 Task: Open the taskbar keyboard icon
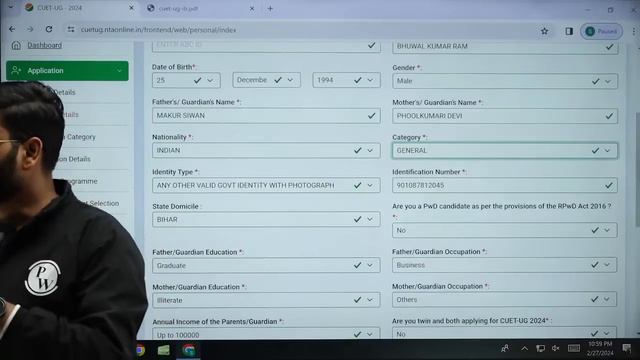click(x=573, y=348)
